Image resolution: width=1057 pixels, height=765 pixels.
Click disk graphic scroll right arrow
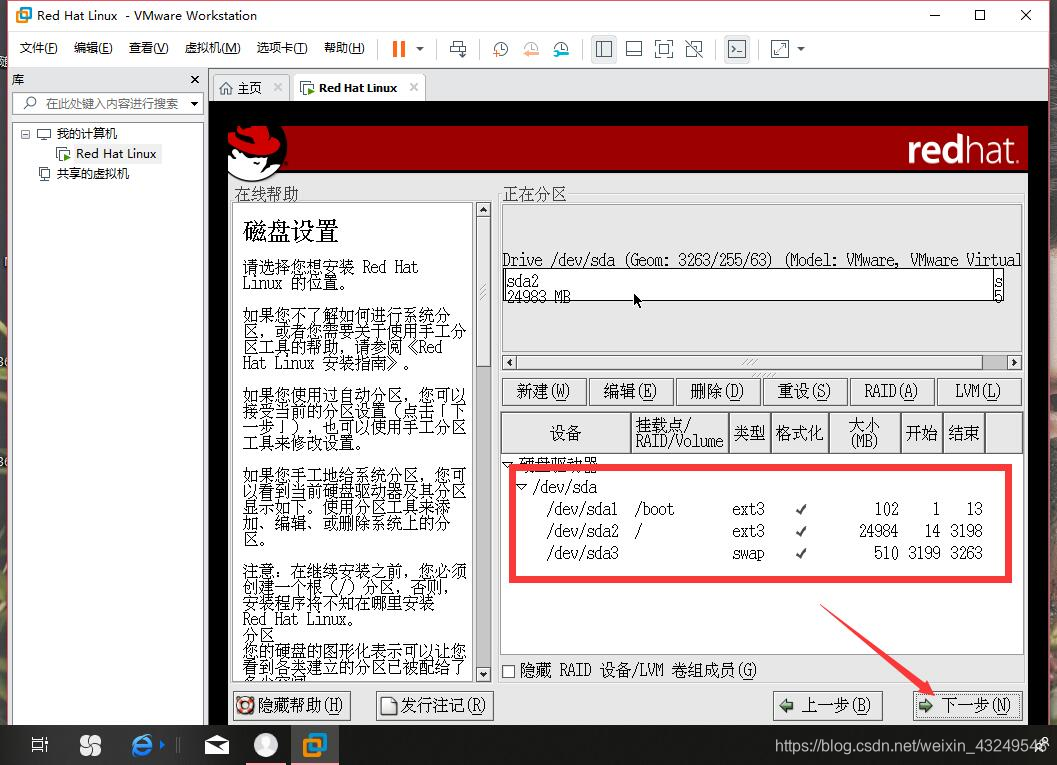tap(1014, 363)
